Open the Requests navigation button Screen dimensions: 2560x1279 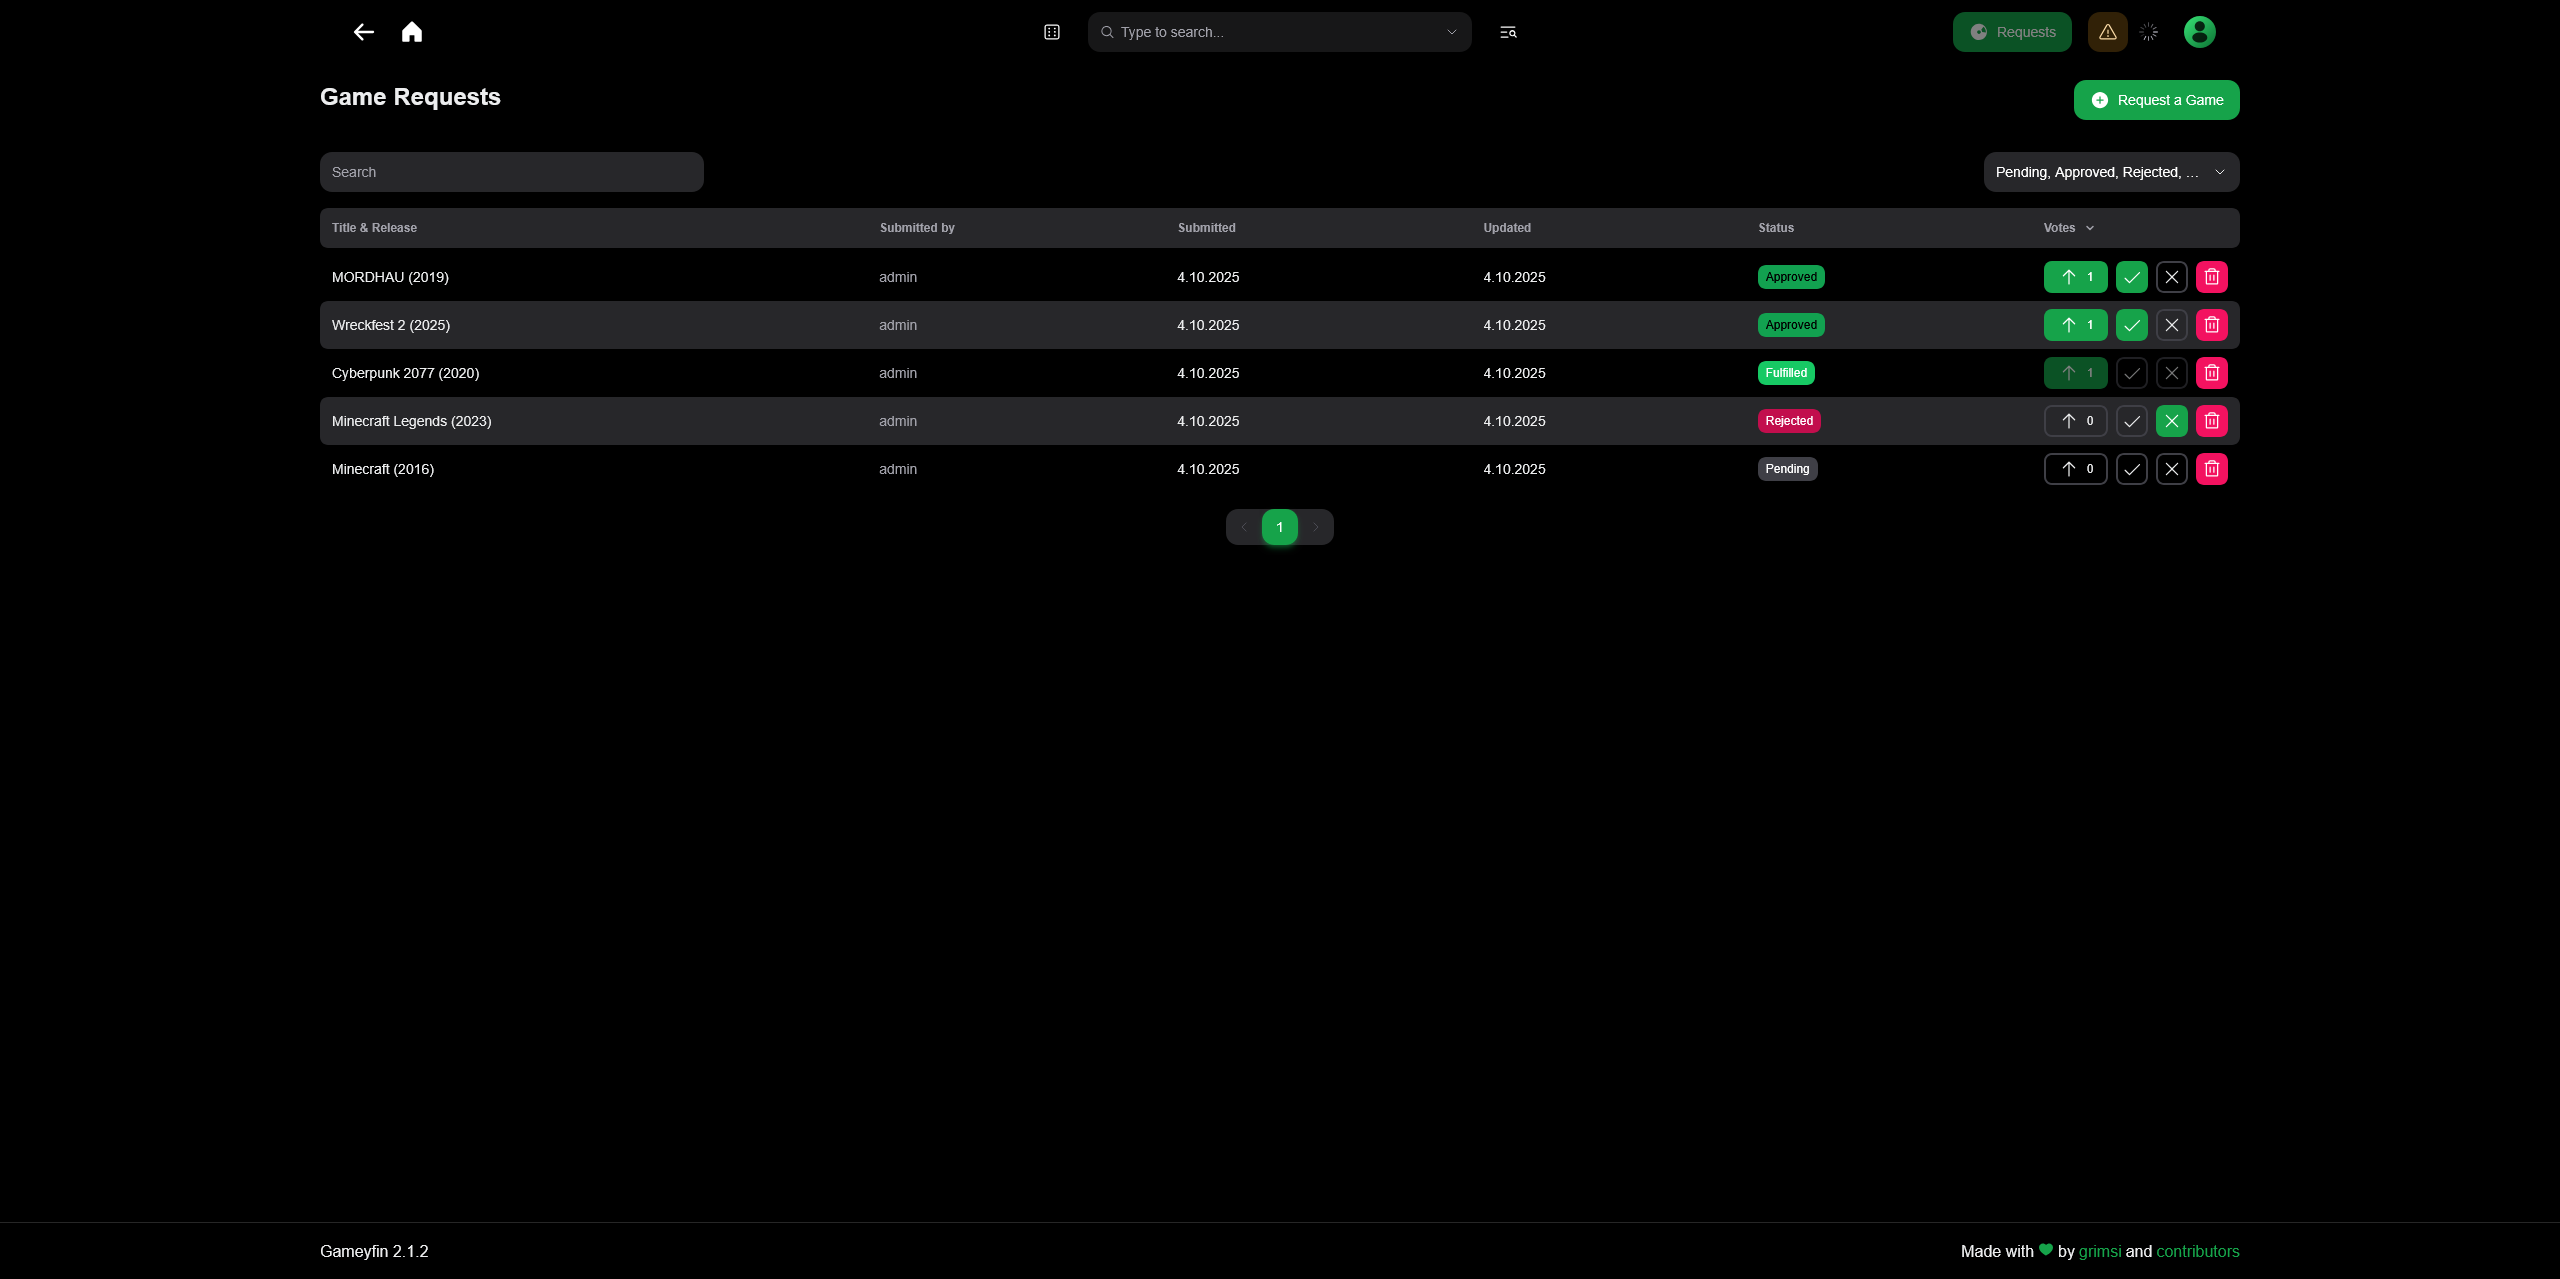coord(2012,32)
